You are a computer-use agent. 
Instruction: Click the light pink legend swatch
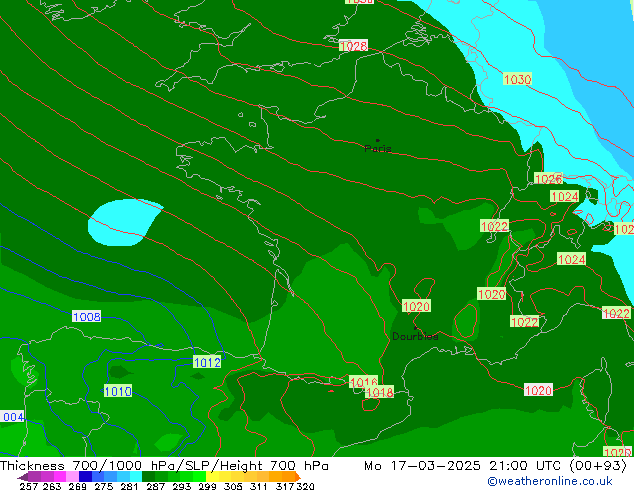coord(72,477)
